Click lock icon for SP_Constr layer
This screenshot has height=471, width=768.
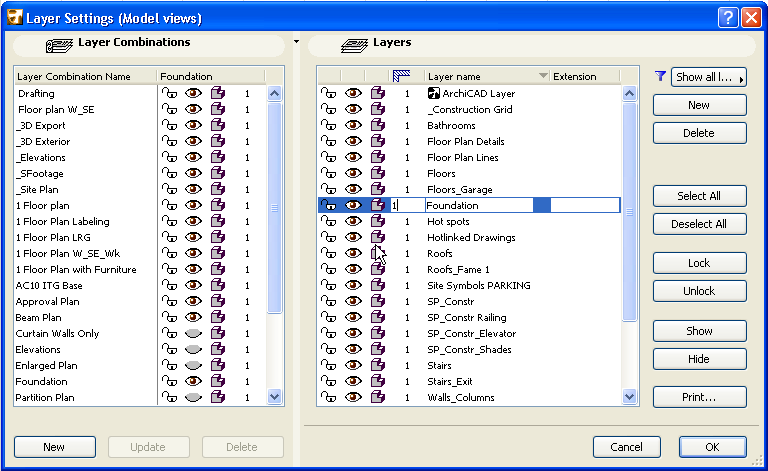328,301
